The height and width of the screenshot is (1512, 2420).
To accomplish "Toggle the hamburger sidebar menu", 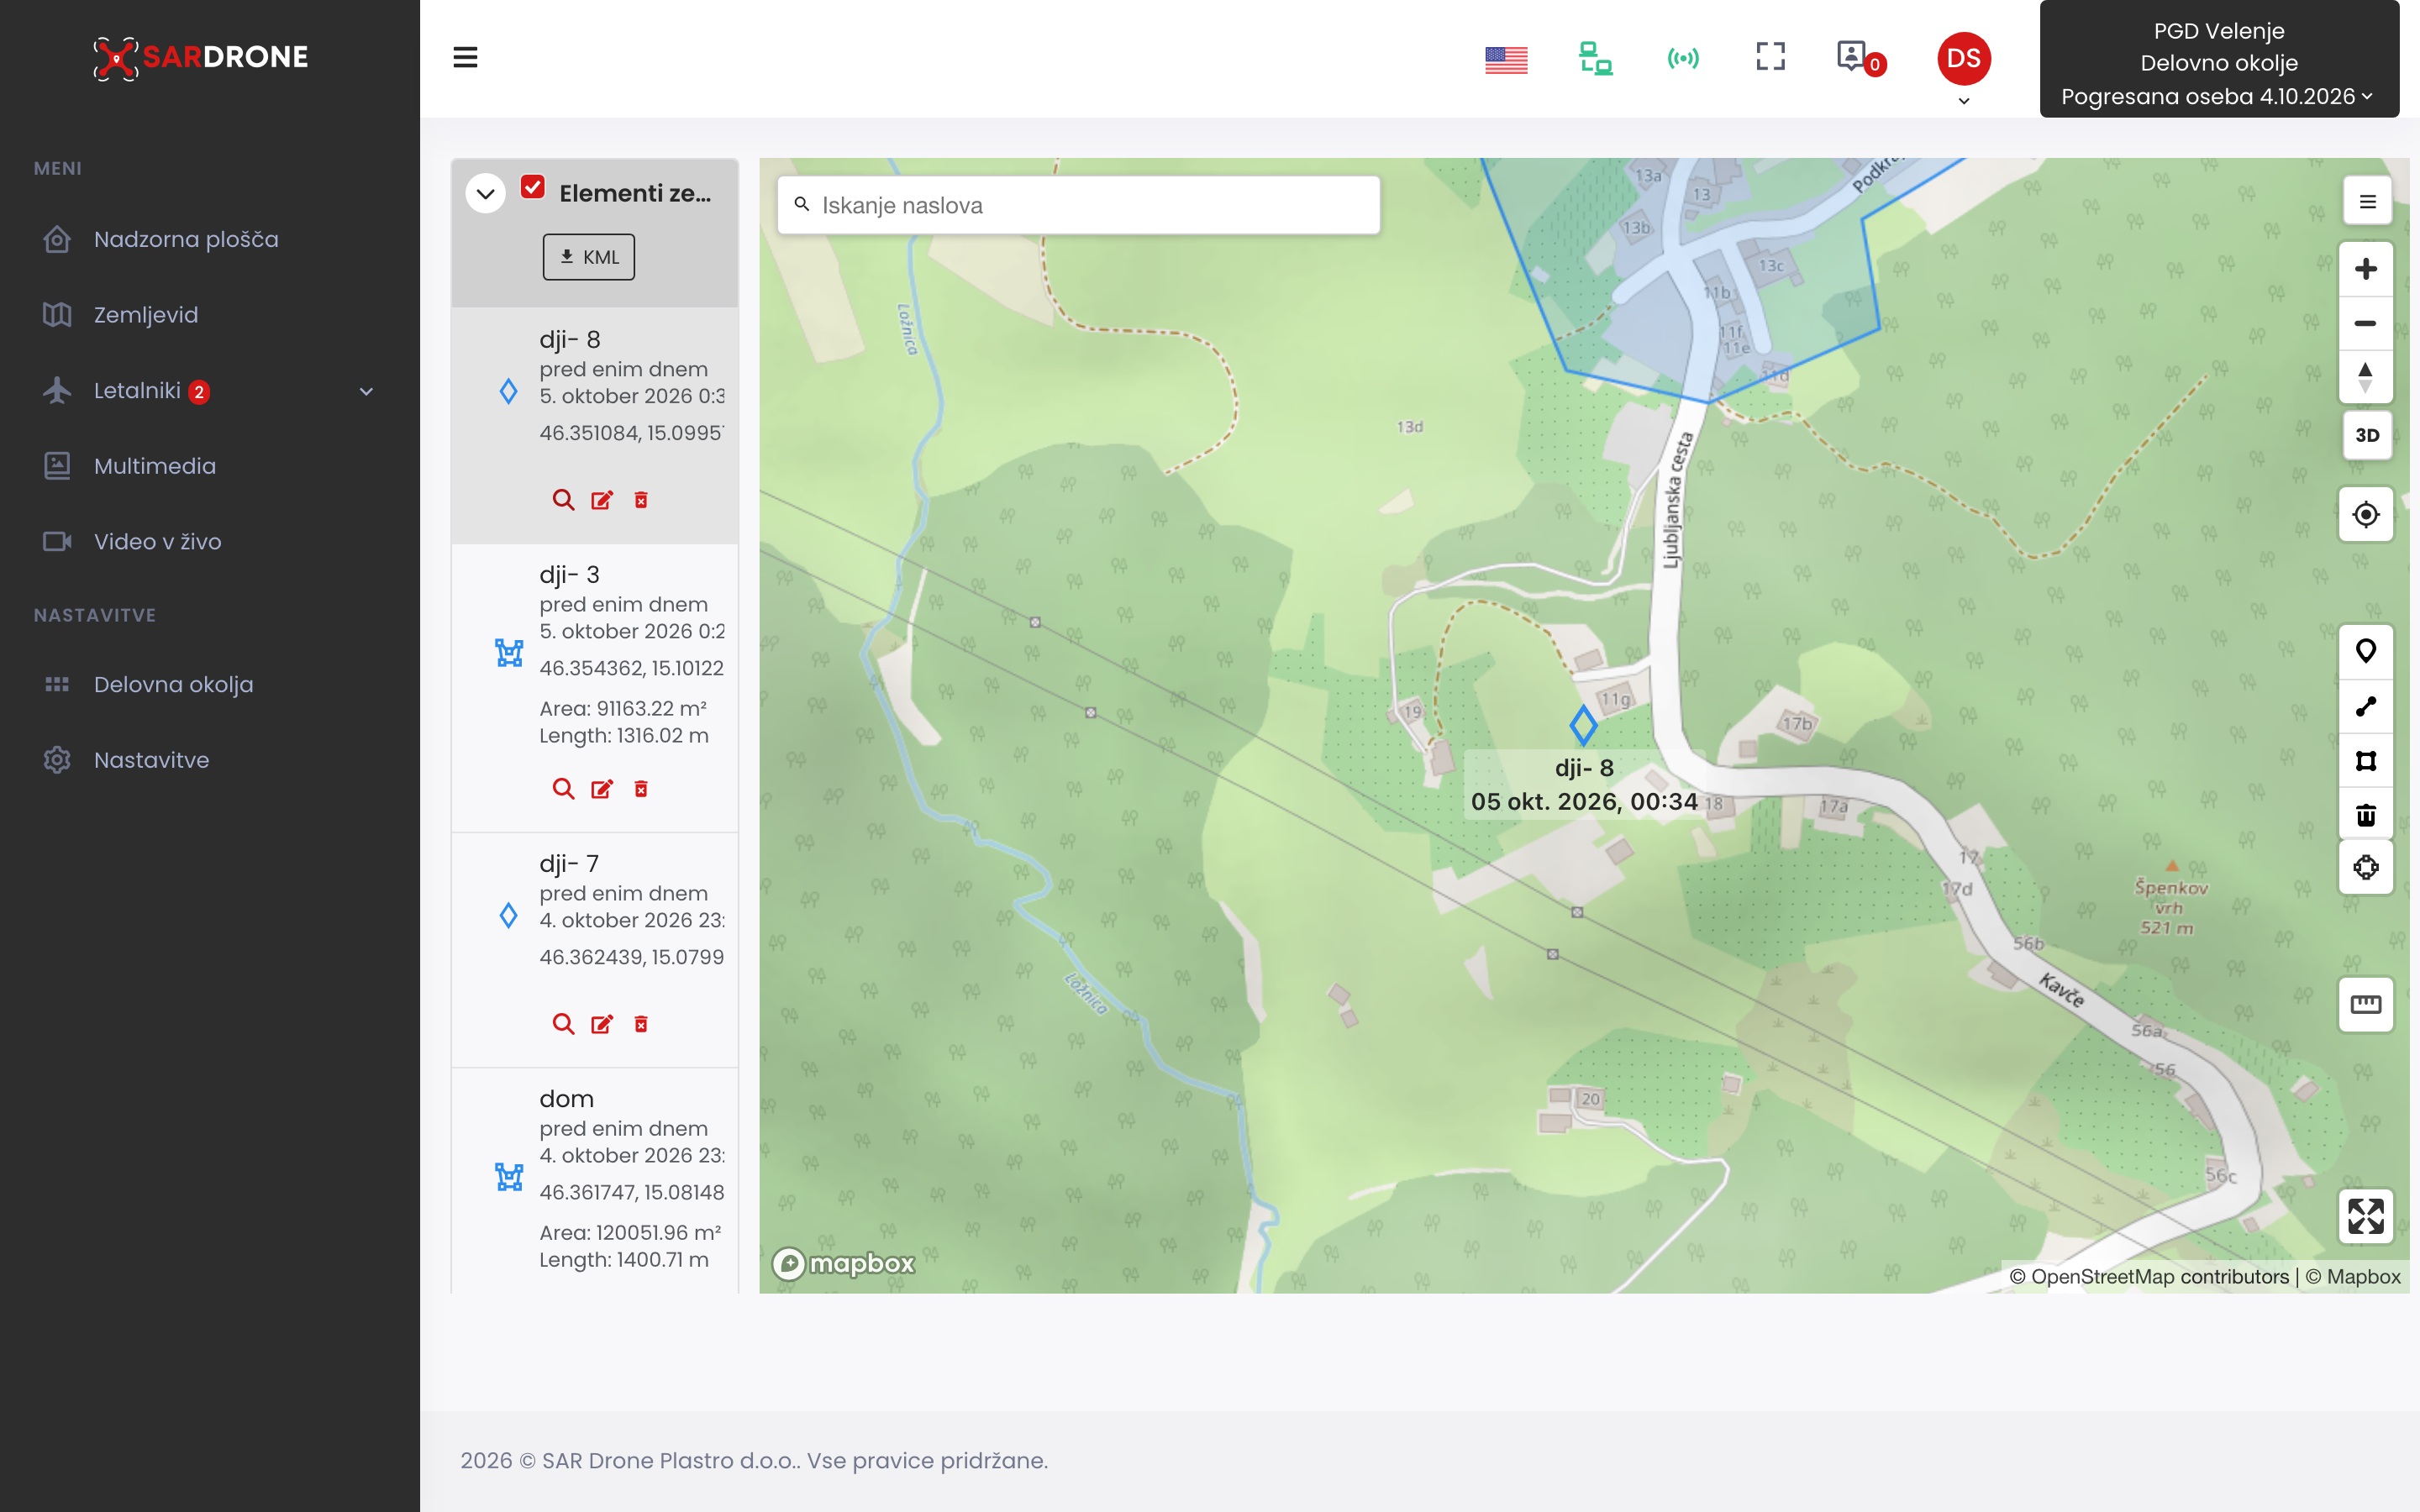I will pyautogui.click(x=465, y=57).
